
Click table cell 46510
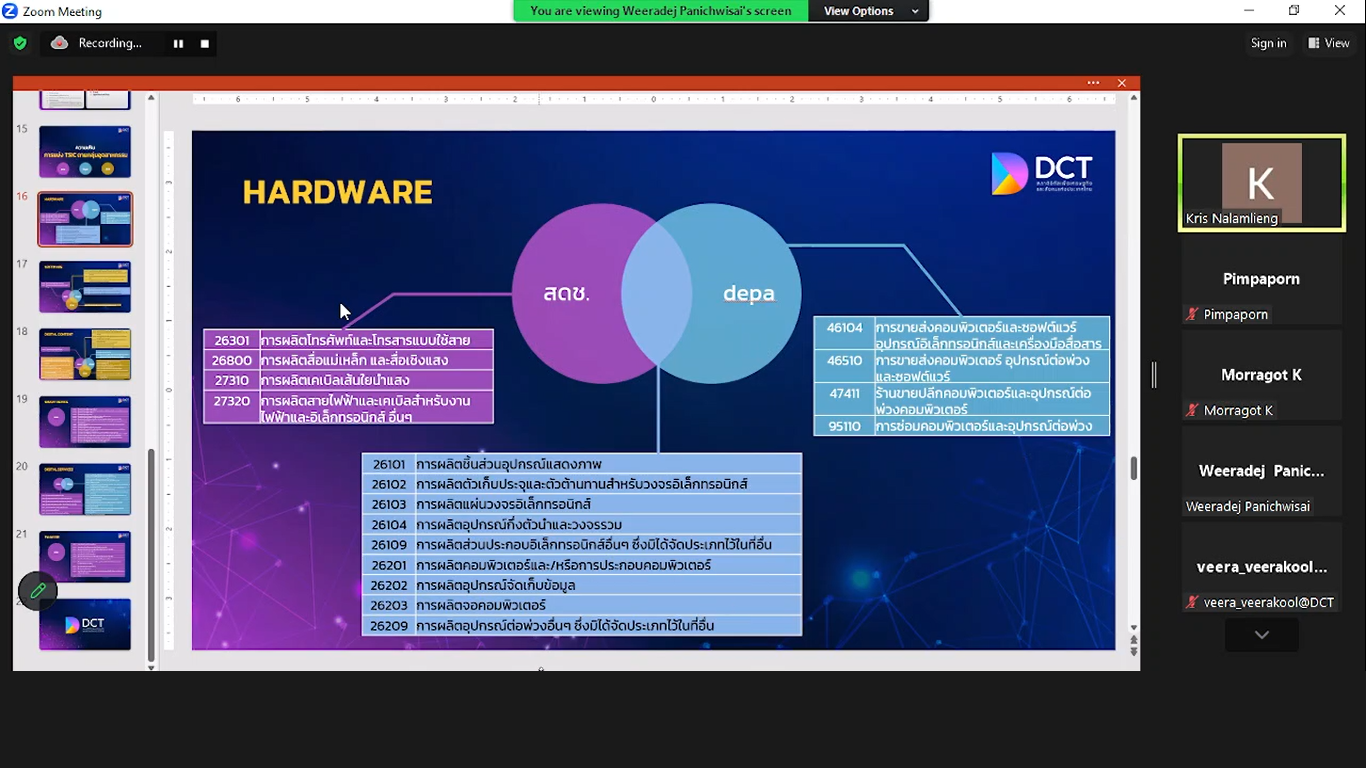point(844,367)
